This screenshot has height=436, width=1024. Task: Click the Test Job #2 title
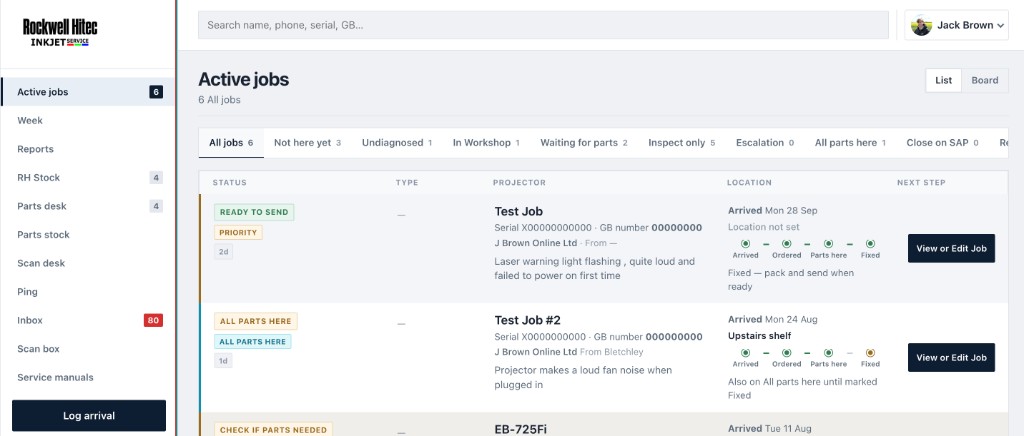pos(528,320)
